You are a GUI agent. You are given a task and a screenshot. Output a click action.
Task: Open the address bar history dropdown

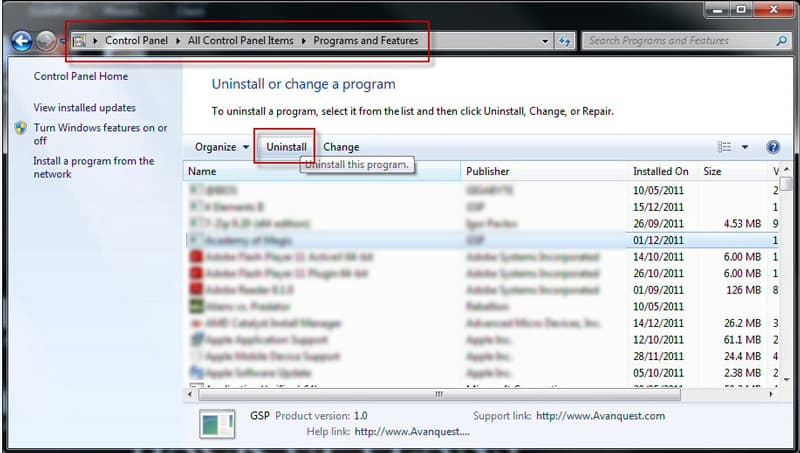[x=545, y=41]
